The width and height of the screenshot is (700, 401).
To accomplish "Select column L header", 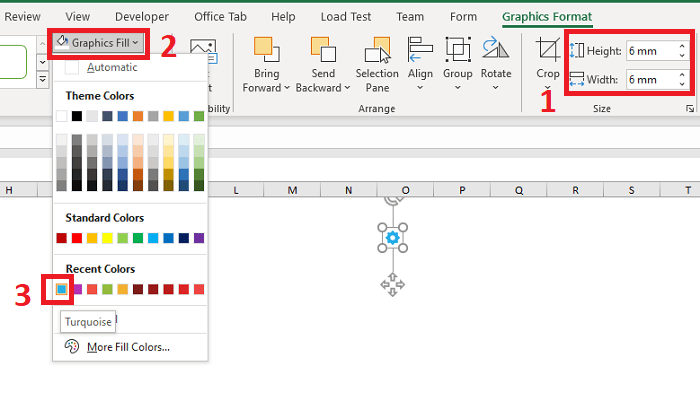I will click(236, 190).
